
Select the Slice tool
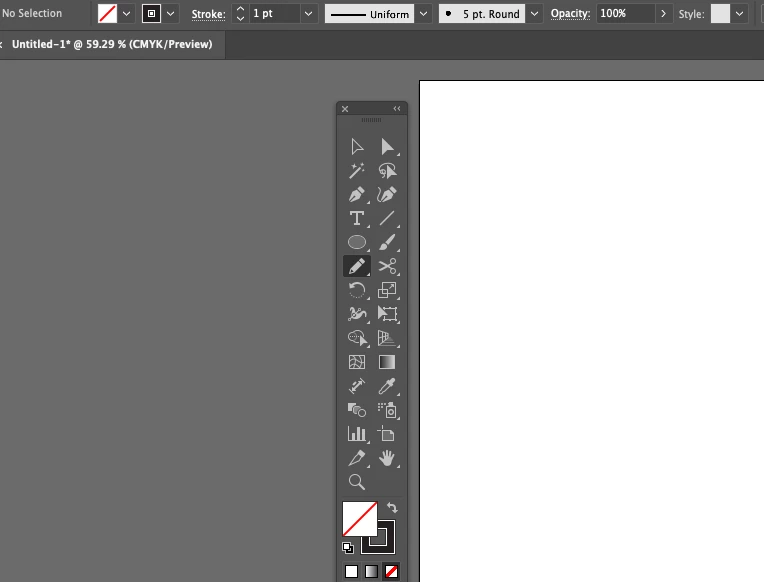(x=357, y=458)
